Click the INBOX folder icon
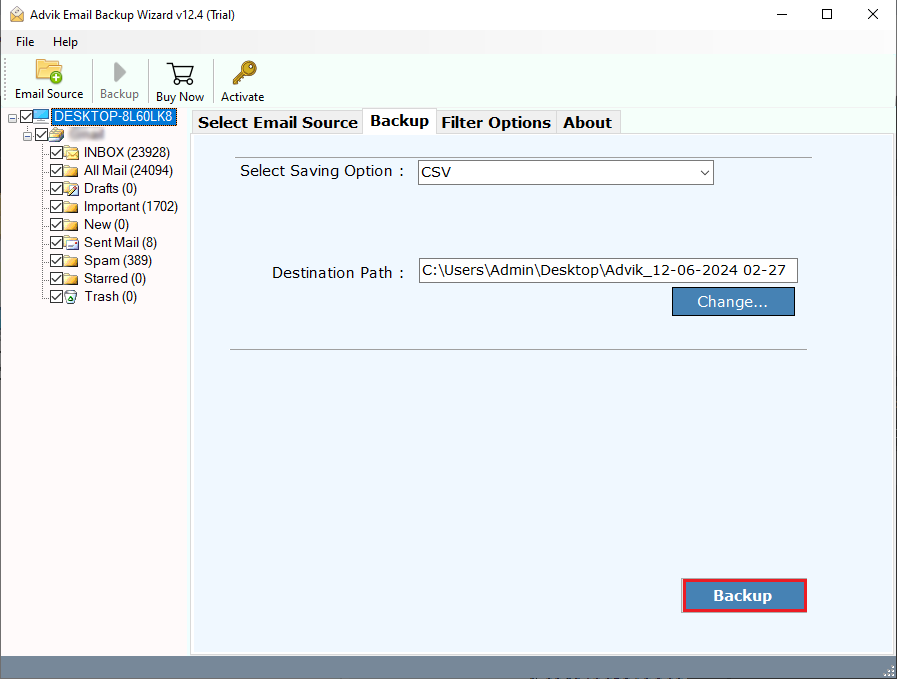897x679 pixels. coord(72,153)
